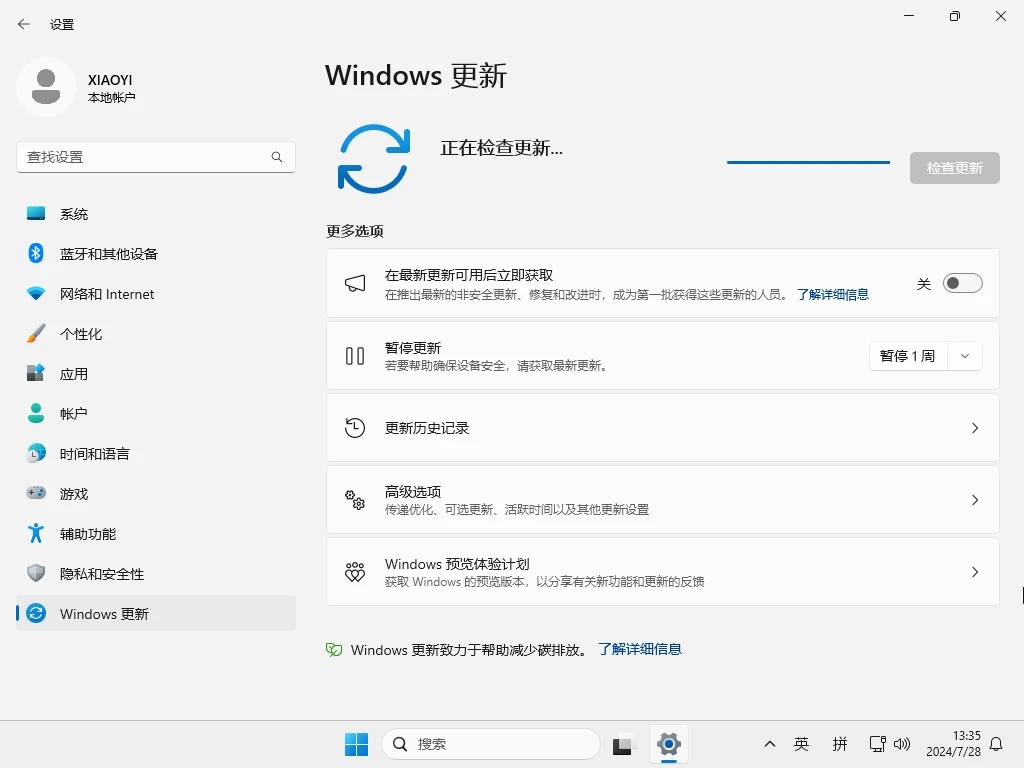
Task: Open Windows 预览体验计划 via its chevron
Action: click(974, 572)
